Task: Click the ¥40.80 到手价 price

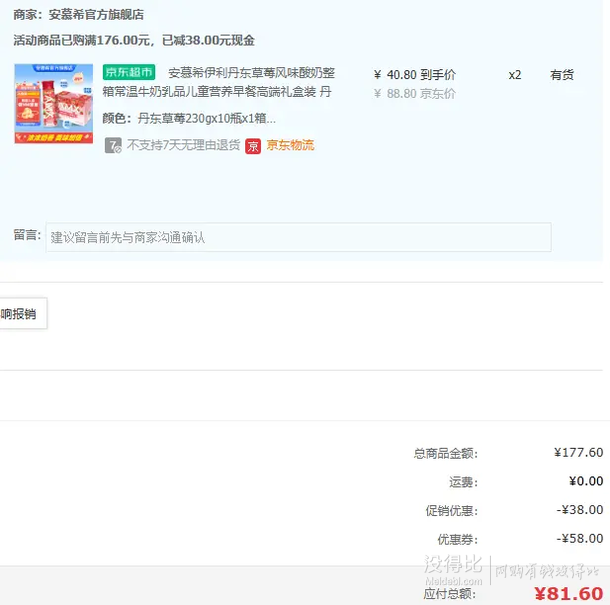Action: [415, 75]
